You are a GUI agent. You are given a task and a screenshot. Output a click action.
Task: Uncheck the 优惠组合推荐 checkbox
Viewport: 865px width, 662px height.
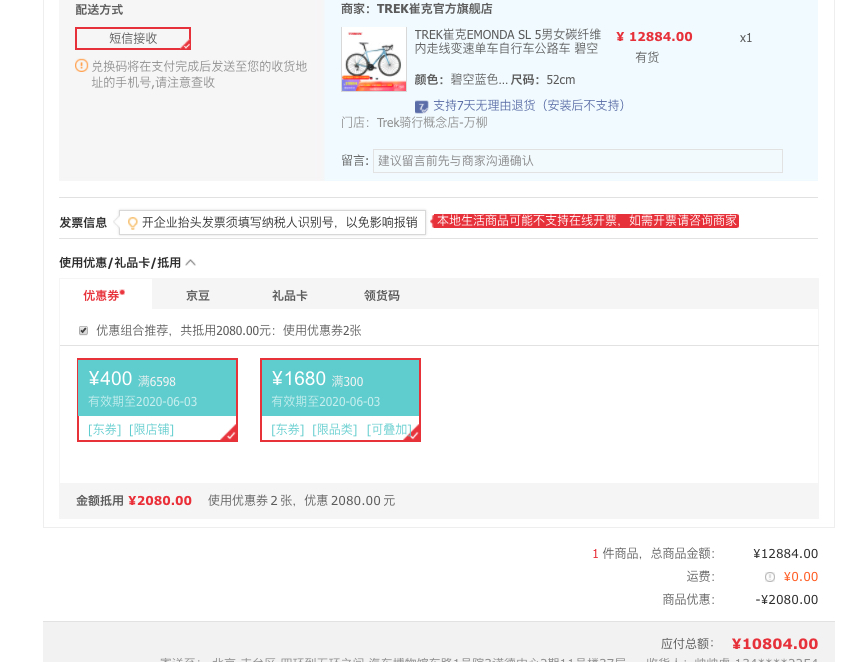(83, 330)
